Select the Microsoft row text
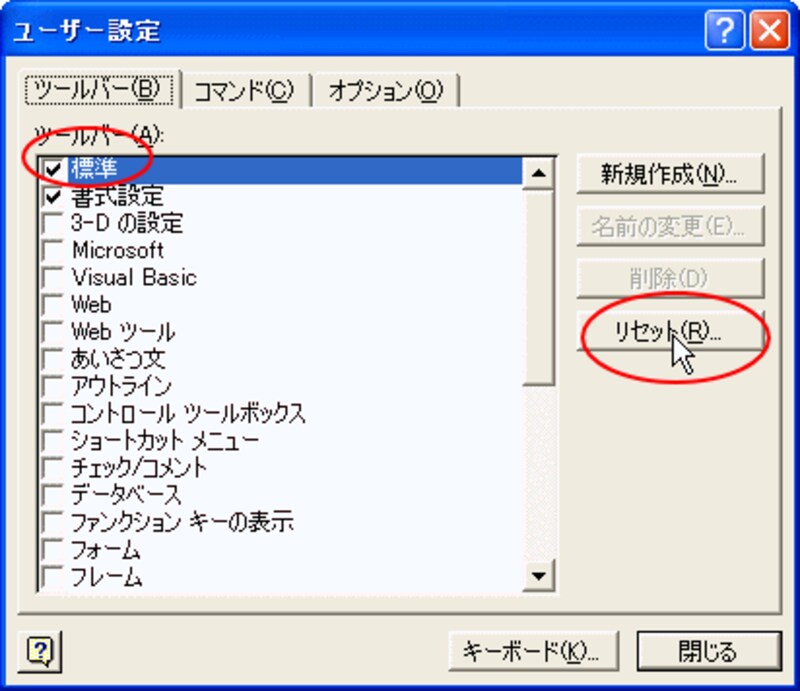800x691 pixels. point(118,251)
